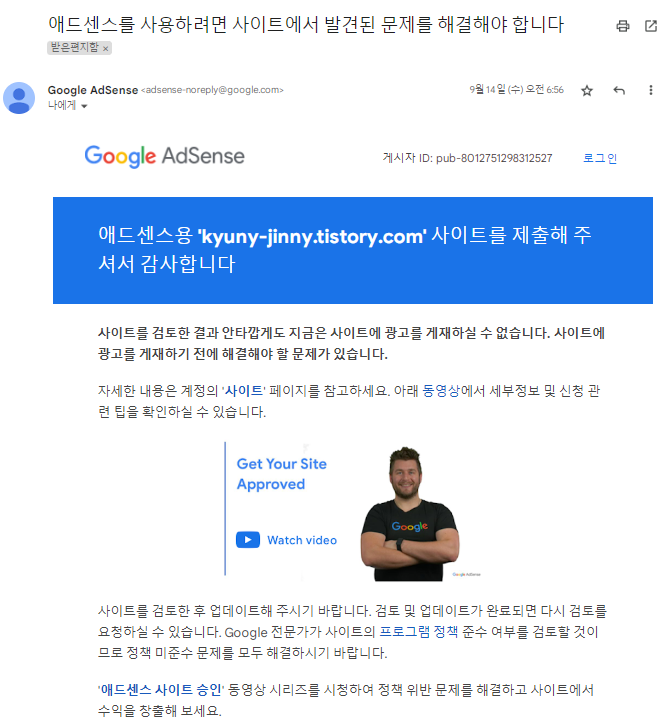Expand recipient details arrow next to 나에게
This screenshot has width=668, height=727.
tap(84, 106)
